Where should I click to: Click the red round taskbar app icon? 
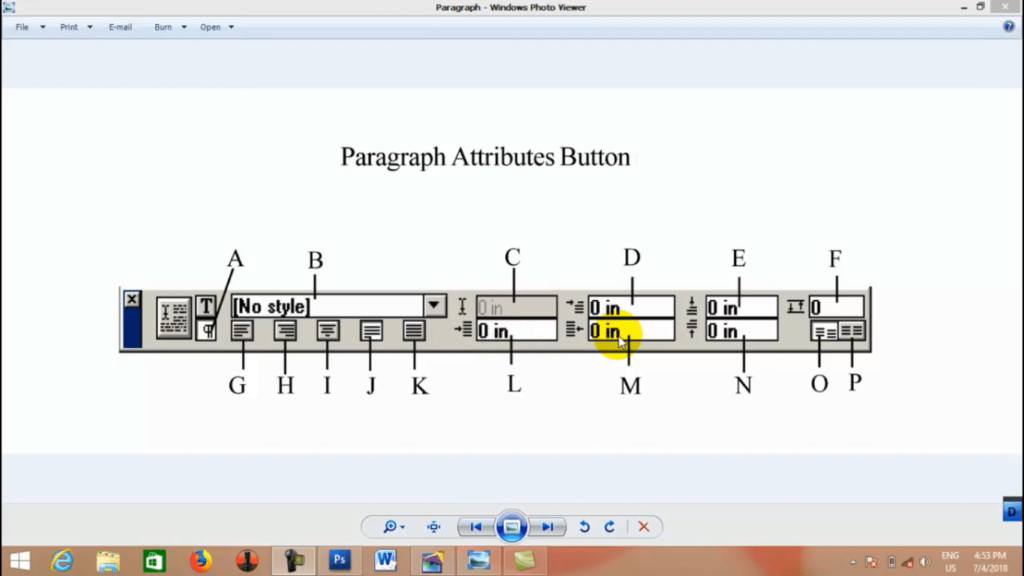[247, 560]
